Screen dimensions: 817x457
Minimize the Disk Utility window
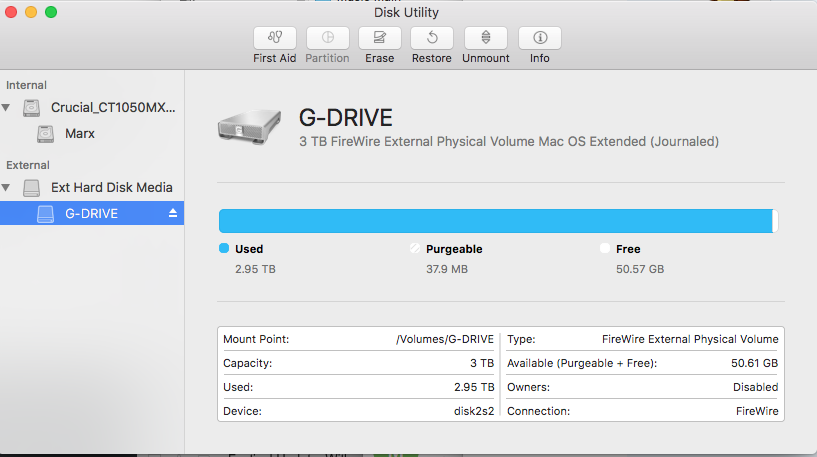pyautogui.click(x=31, y=12)
